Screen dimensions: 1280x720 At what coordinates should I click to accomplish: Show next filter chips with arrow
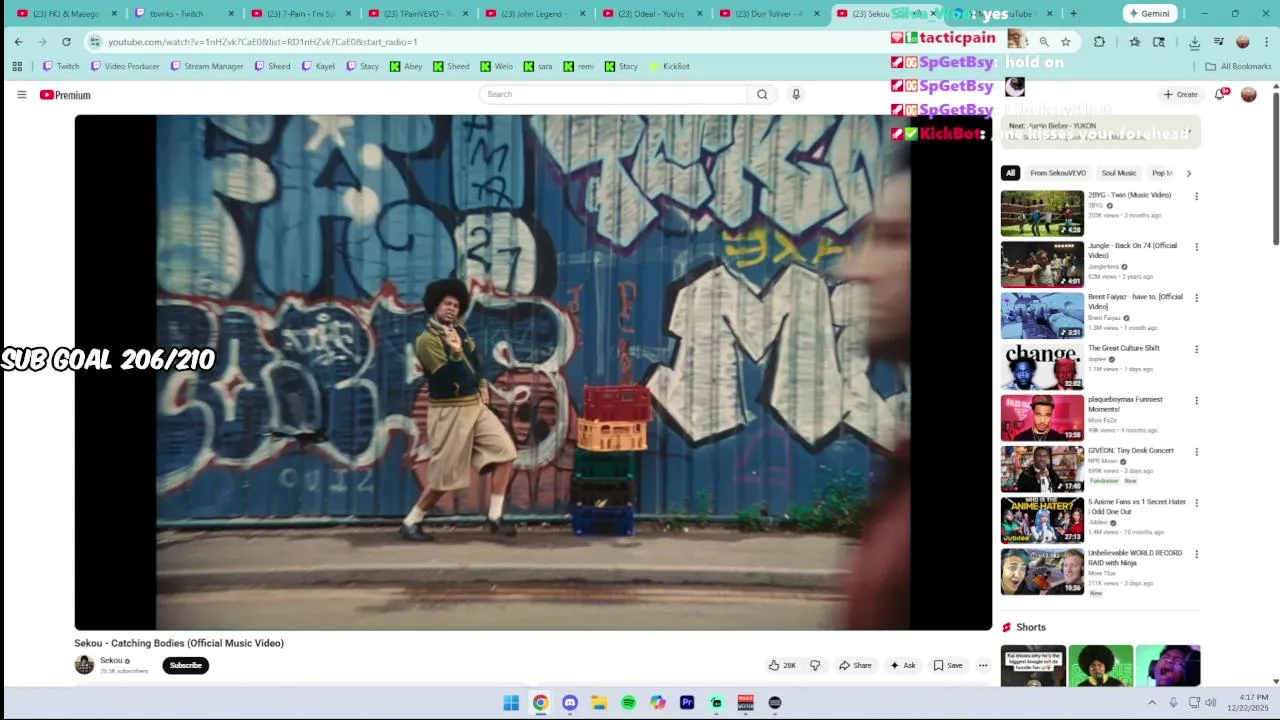pyautogui.click(x=1188, y=173)
